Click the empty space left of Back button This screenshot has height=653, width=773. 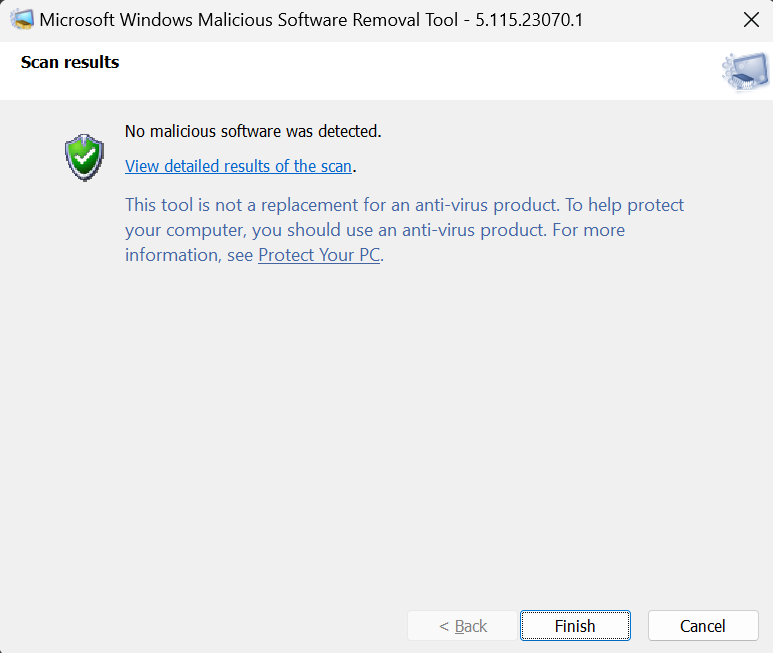click(200, 626)
